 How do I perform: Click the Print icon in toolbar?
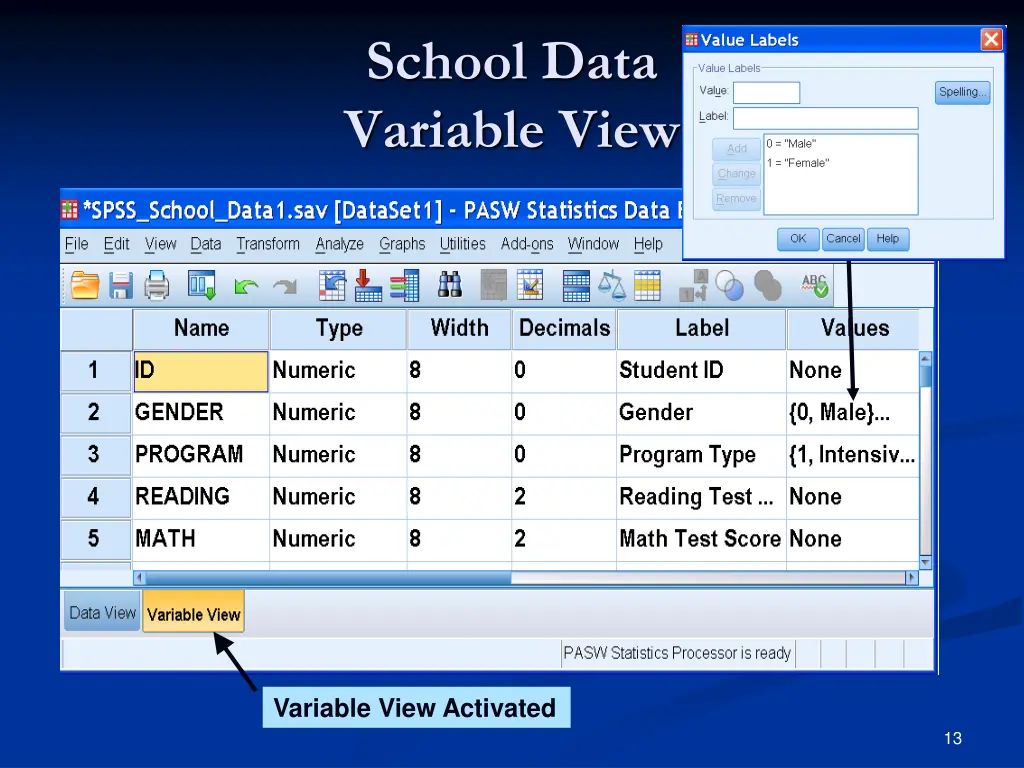tap(157, 285)
